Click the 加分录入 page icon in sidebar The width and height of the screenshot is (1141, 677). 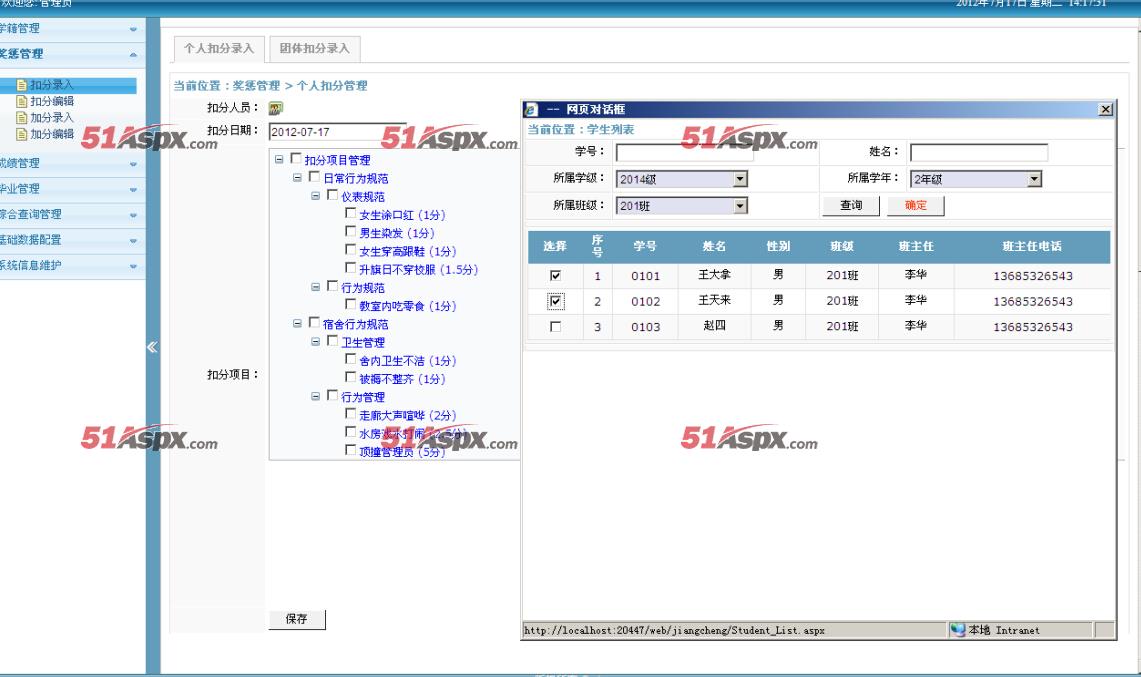(x=22, y=117)
